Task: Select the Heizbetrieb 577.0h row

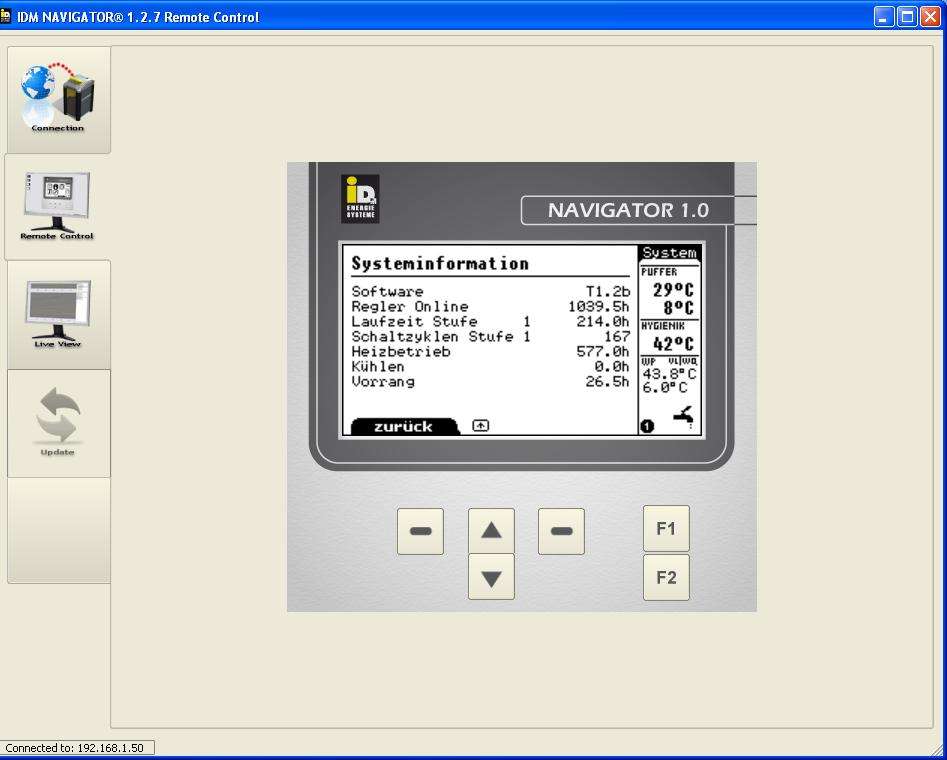Action: coord(490,352)
